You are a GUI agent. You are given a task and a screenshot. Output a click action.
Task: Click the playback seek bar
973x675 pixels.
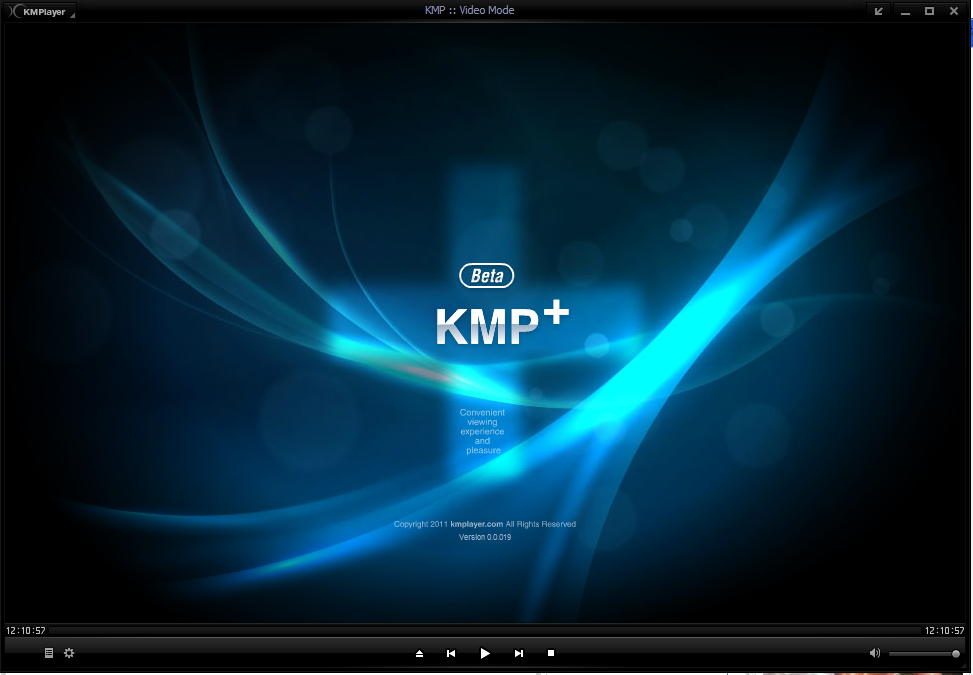point(485,630)
